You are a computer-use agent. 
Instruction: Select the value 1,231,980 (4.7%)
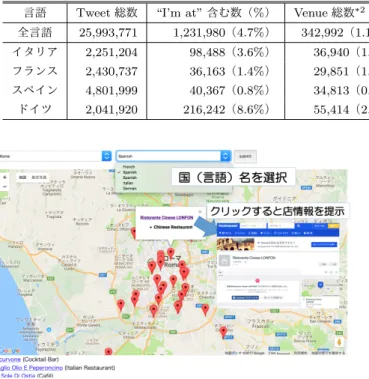coord(221,33)
